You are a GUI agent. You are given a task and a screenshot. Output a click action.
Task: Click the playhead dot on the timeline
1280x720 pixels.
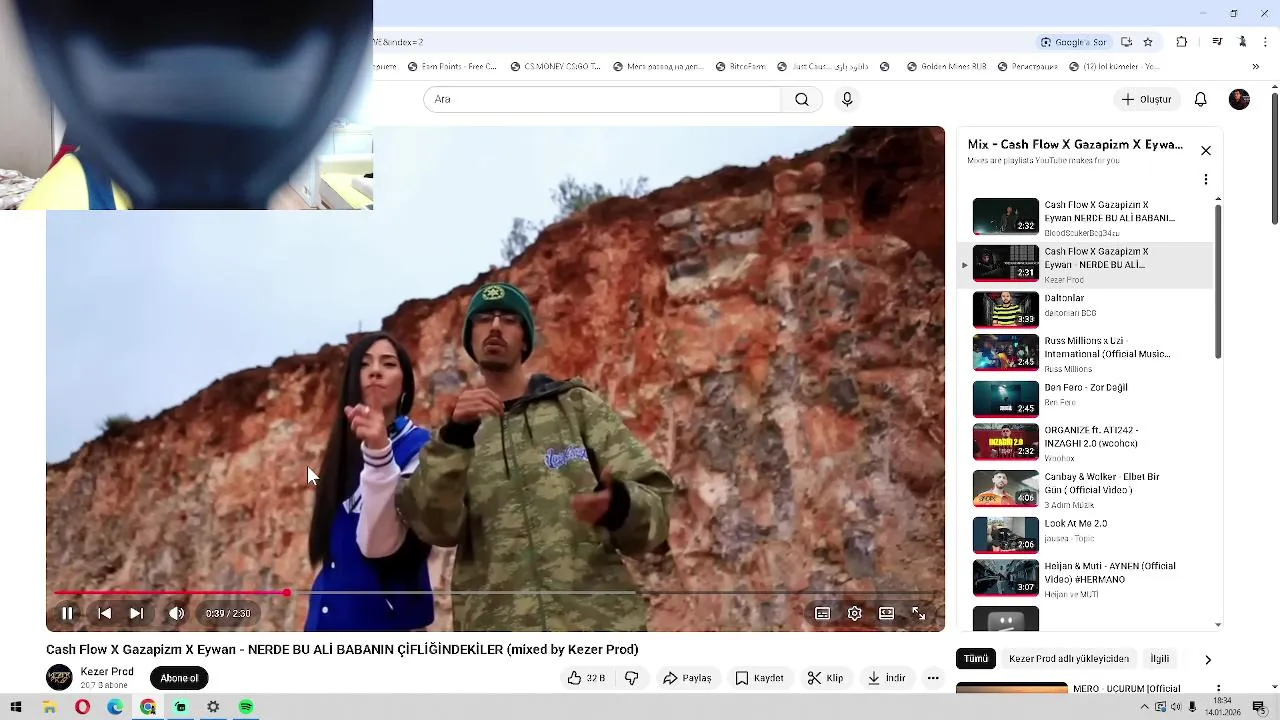pos(287,593)
